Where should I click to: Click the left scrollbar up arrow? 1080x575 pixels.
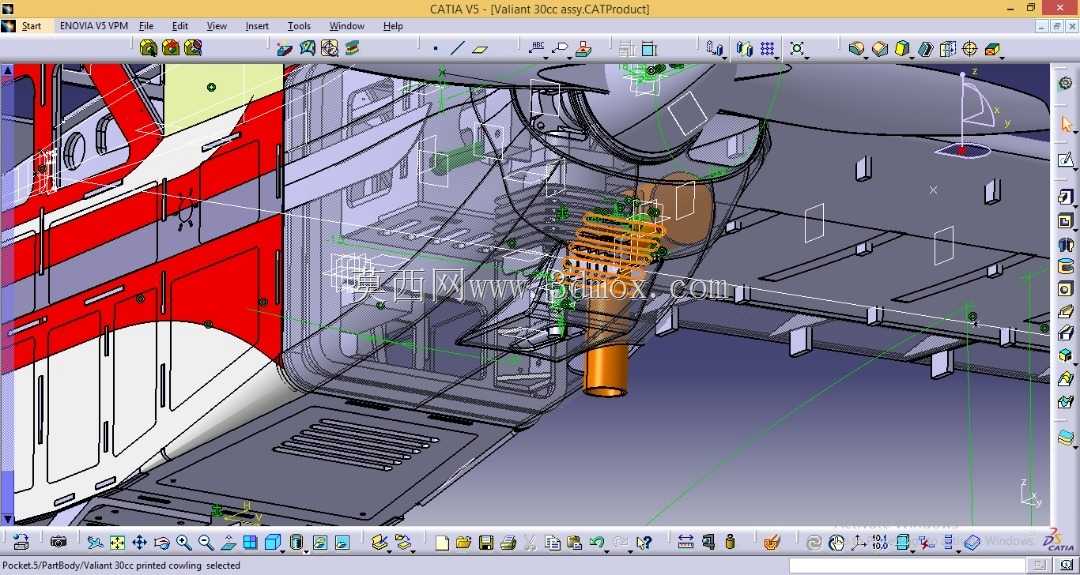point(7,70)
